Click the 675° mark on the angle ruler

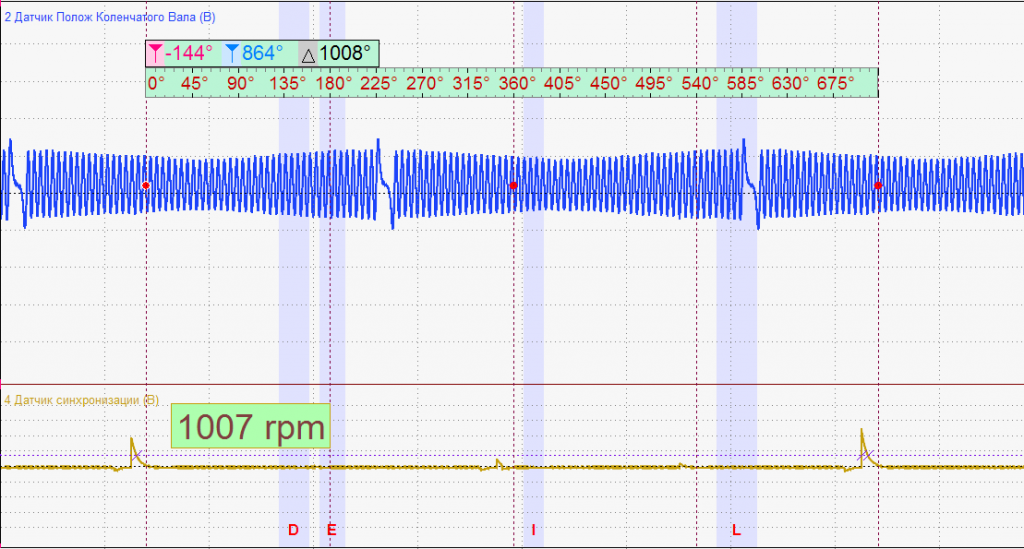[835, 84]
